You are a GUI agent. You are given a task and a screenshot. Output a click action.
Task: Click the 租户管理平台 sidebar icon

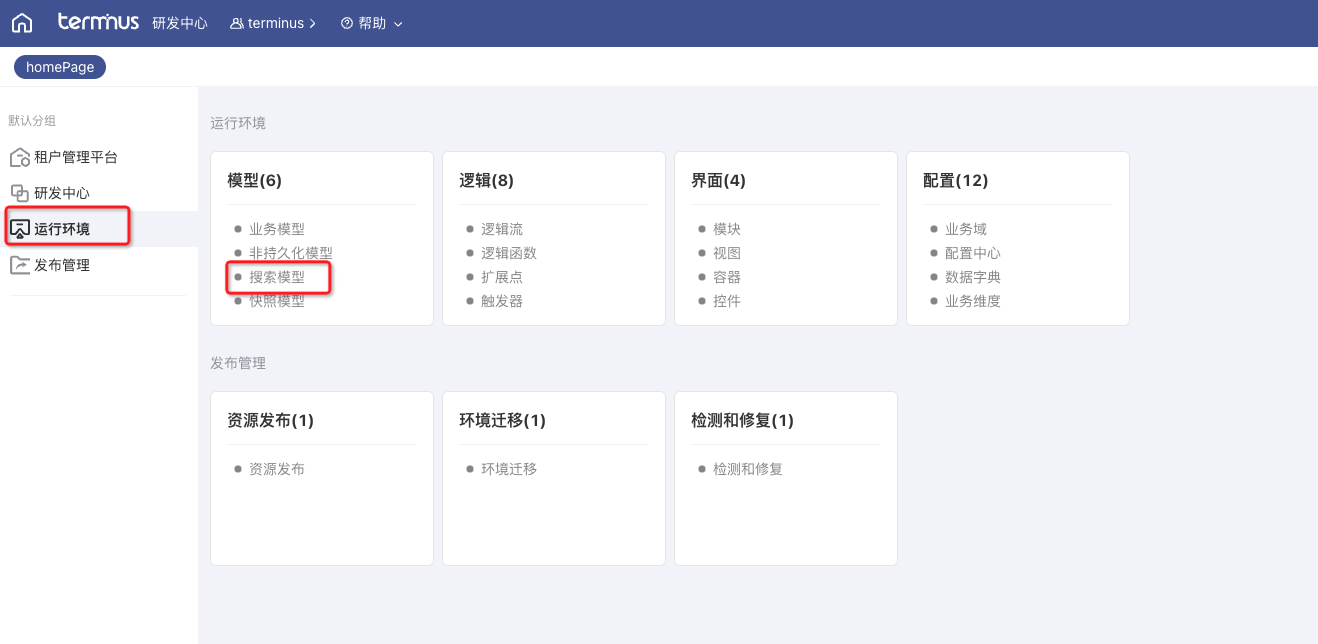coord(20,158)
